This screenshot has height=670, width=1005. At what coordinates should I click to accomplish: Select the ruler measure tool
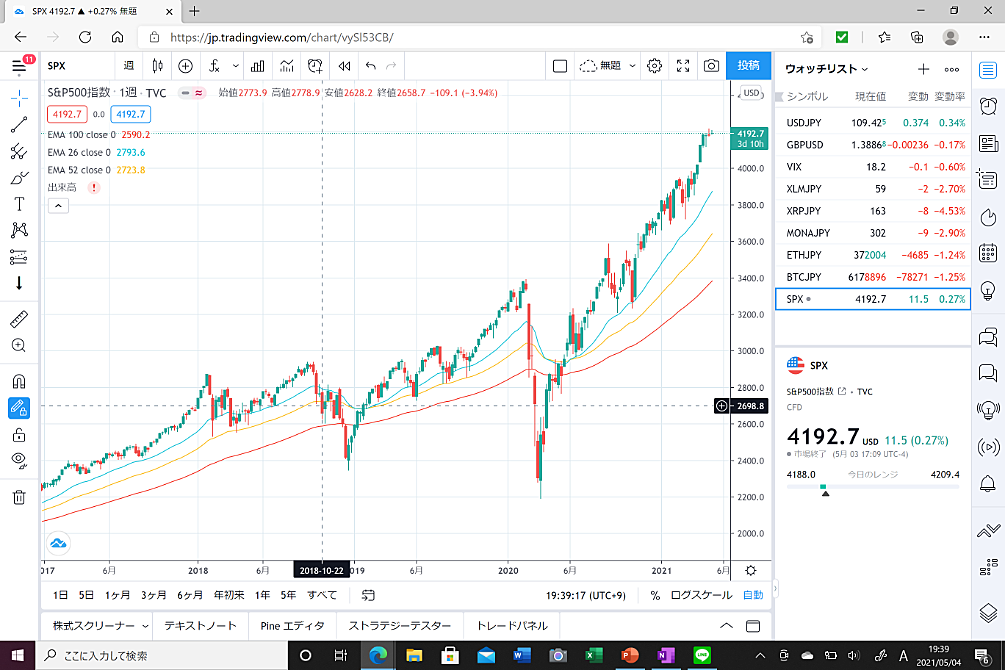tap(19, 319)
